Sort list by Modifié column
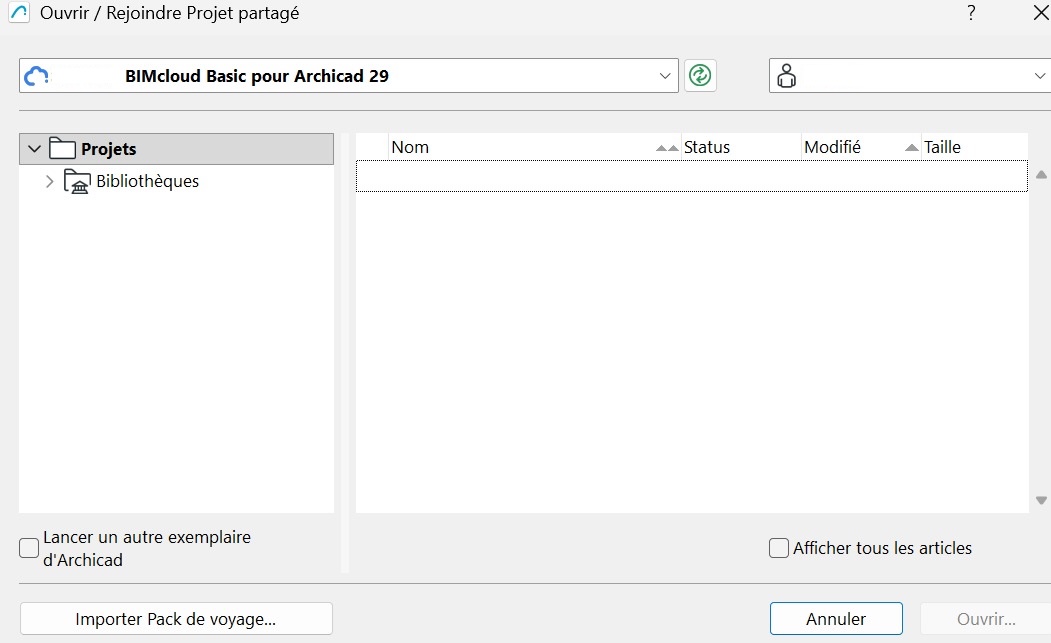The width and height of the screenshot is (1051, 643). click(x=861, y=147)
